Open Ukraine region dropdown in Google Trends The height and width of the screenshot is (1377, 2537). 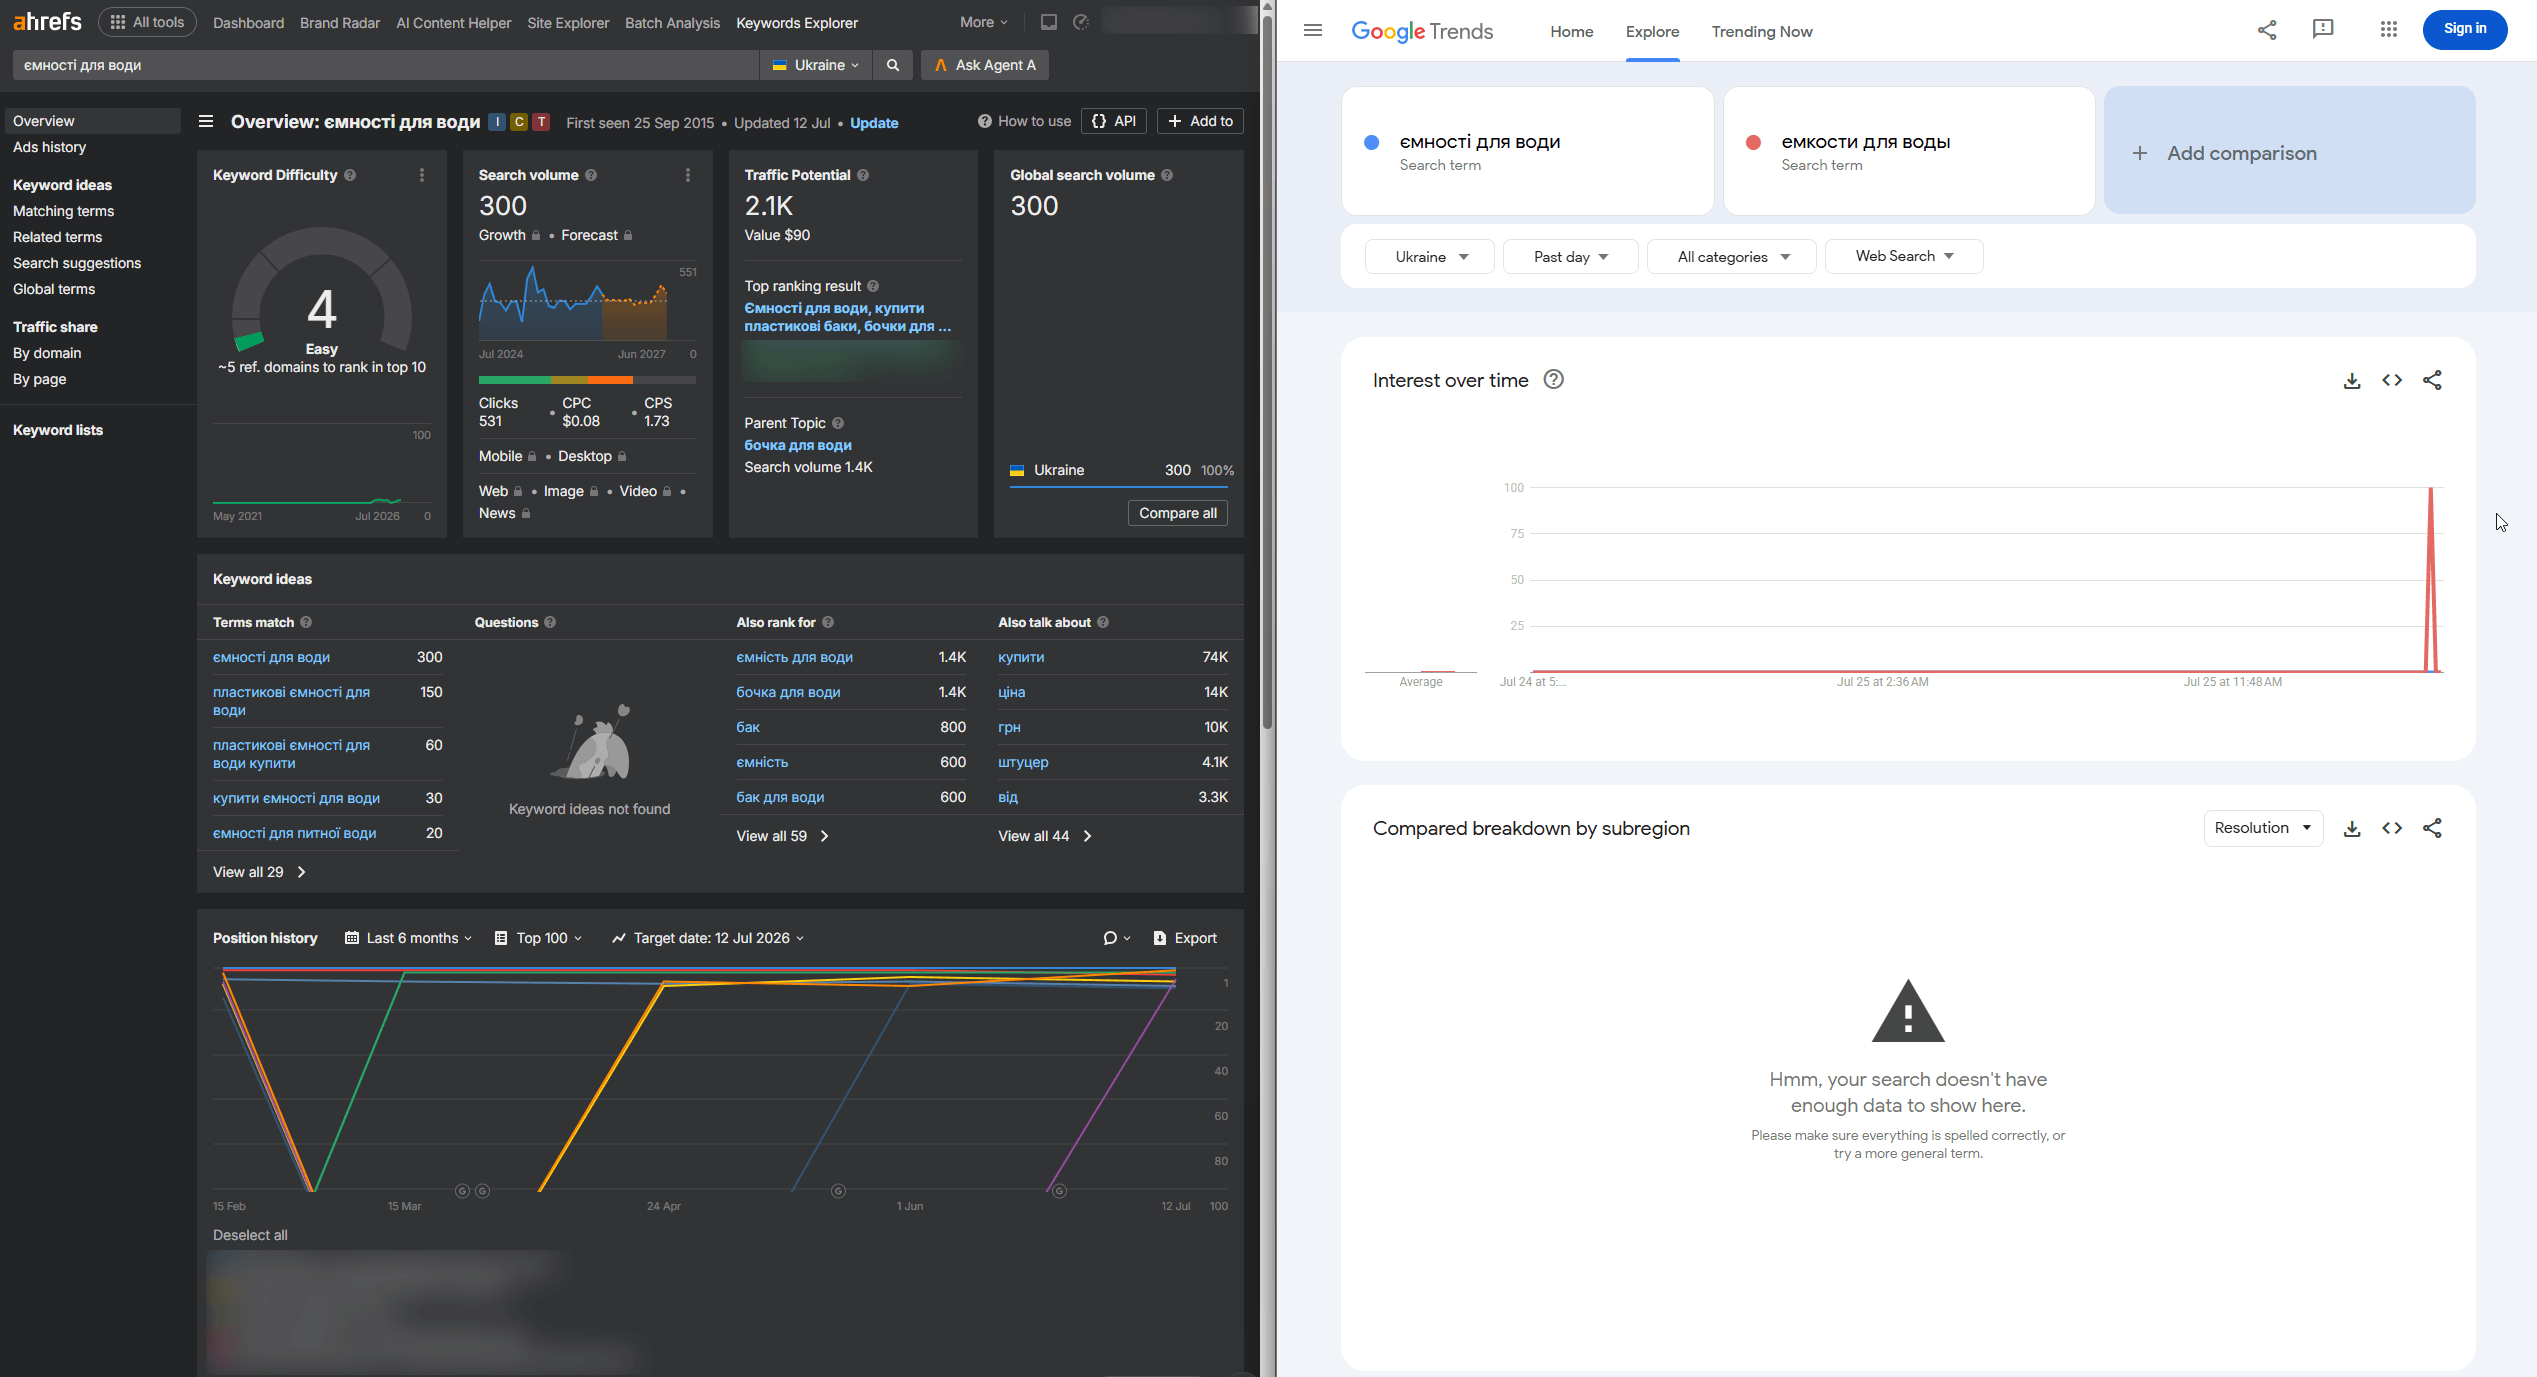(1430, 257)
